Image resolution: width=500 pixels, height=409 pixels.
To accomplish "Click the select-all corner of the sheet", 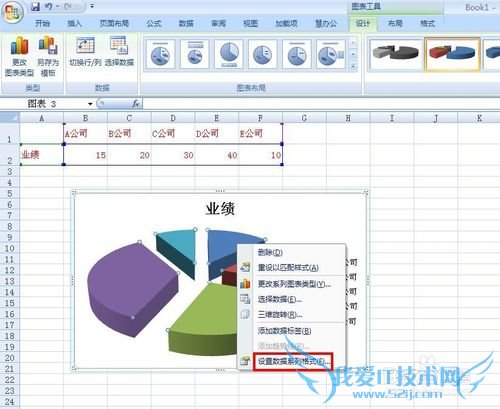I will pyautogui.click(x=10, y=118).
